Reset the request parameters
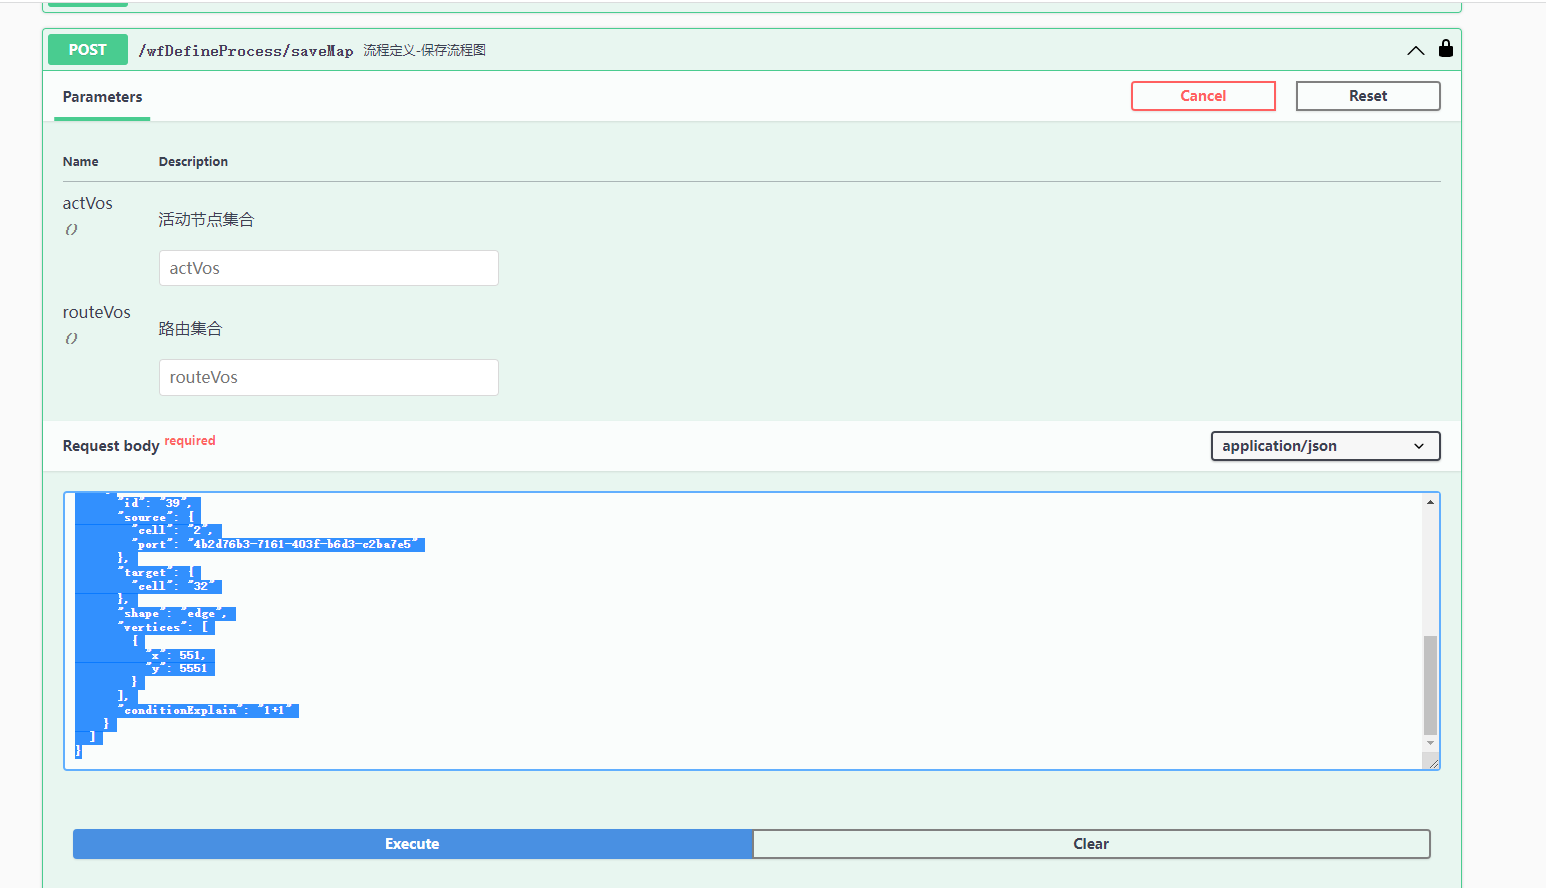 (x=1368, y=96)
